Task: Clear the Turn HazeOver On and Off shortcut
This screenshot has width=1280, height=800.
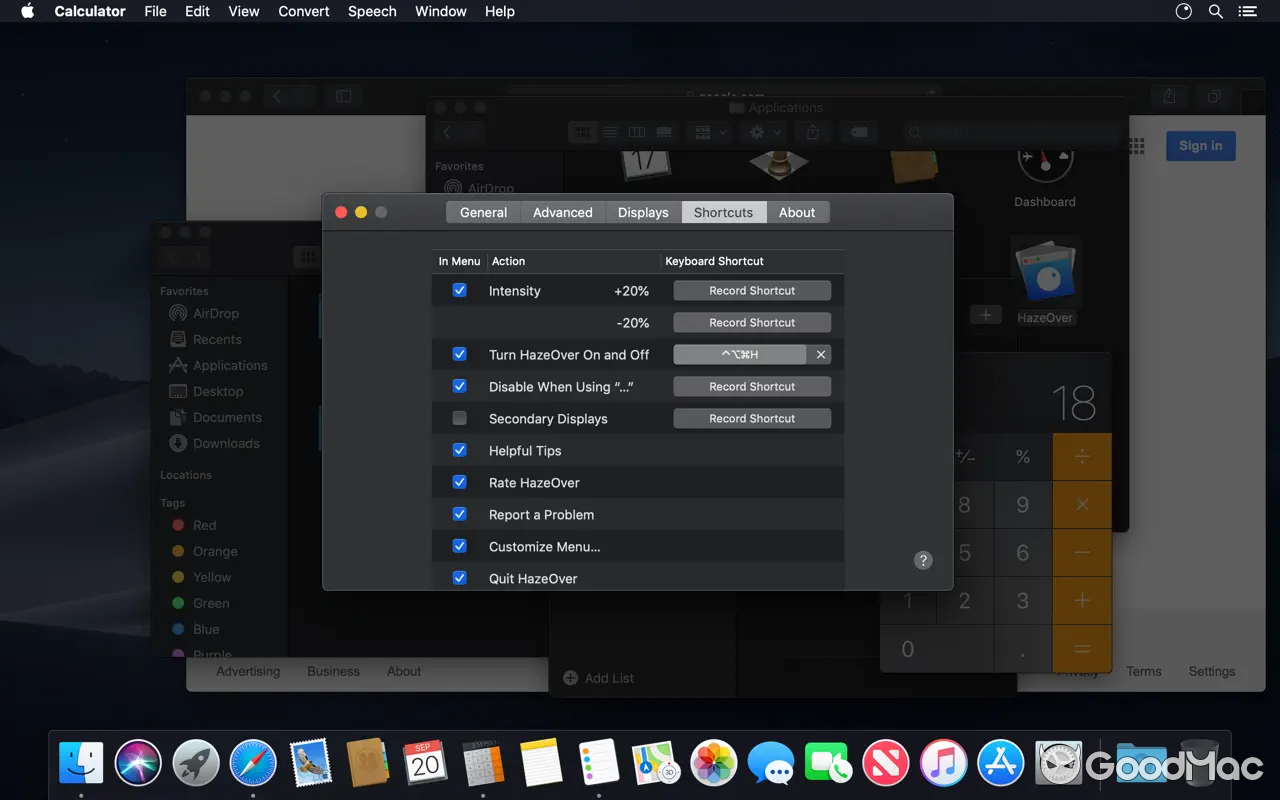Action: pyautogui.click(x=820, y=354)
